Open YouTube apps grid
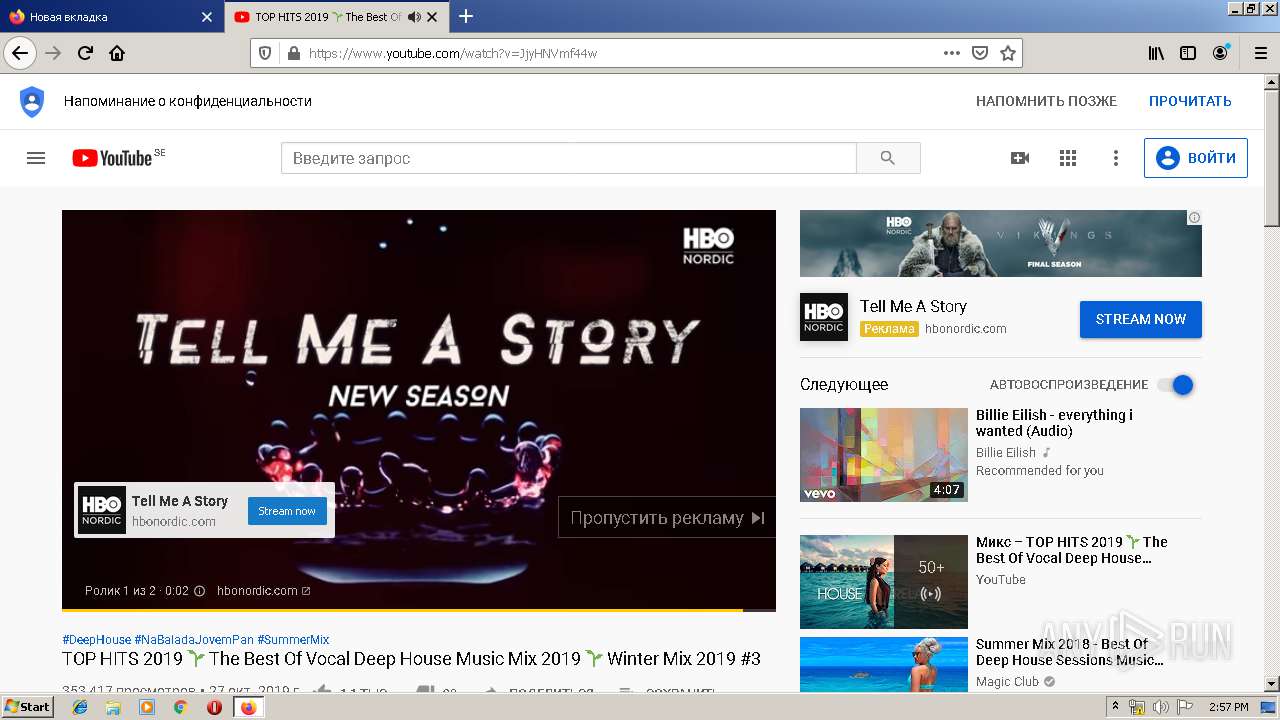 [x=1068, y=158]
